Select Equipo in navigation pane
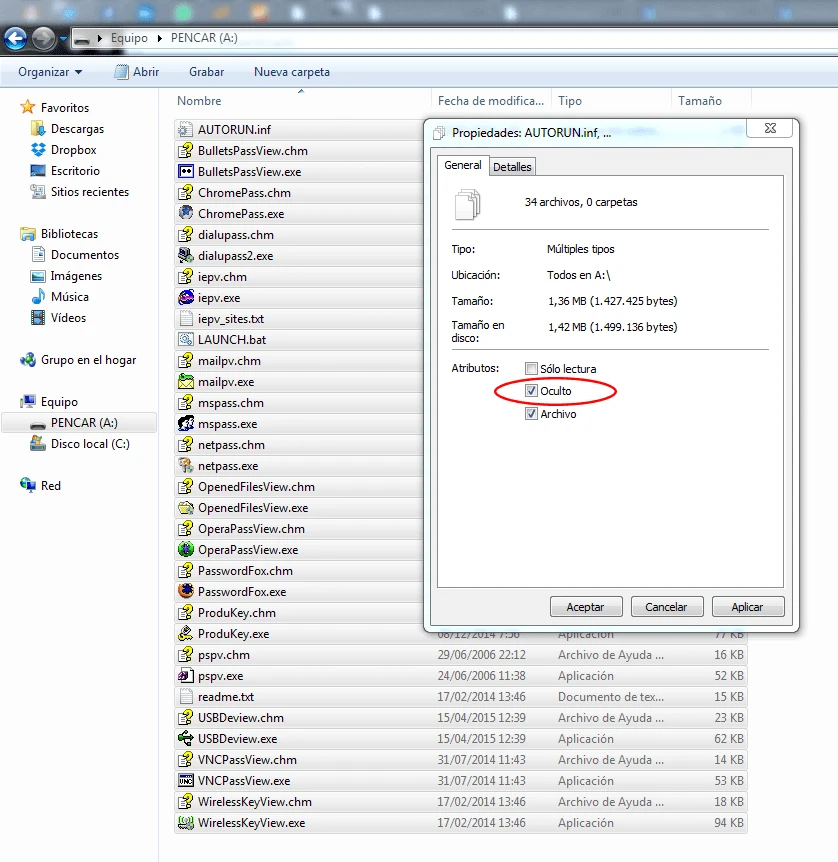Viewport: 838px width, 862px height. (x=49, y=402)
